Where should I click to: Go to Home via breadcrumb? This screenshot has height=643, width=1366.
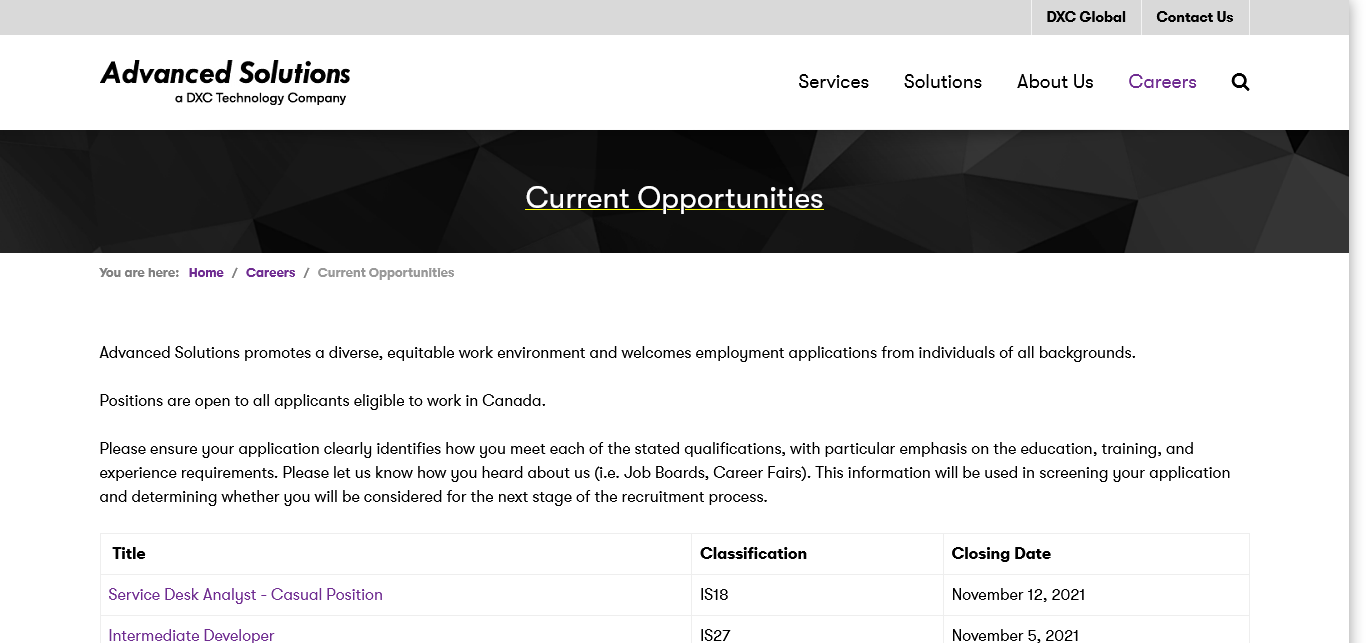[206, 273]
